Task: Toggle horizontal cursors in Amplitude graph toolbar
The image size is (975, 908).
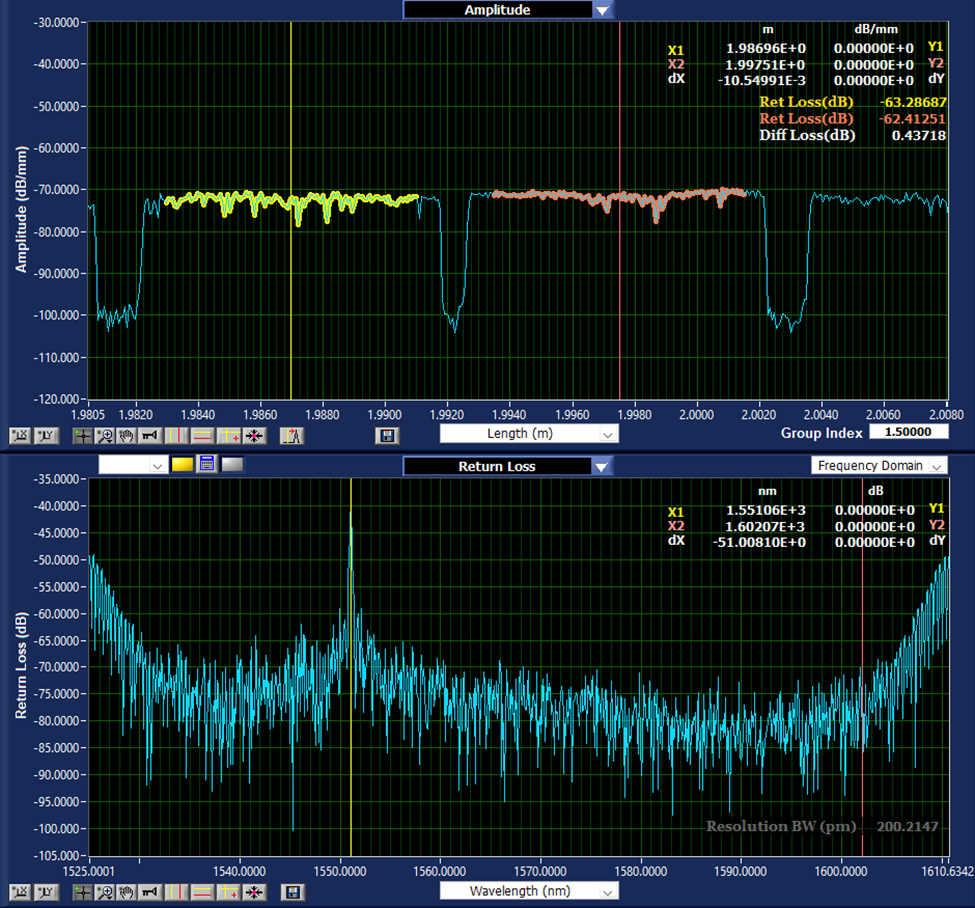Action: [x=203, y=436]
